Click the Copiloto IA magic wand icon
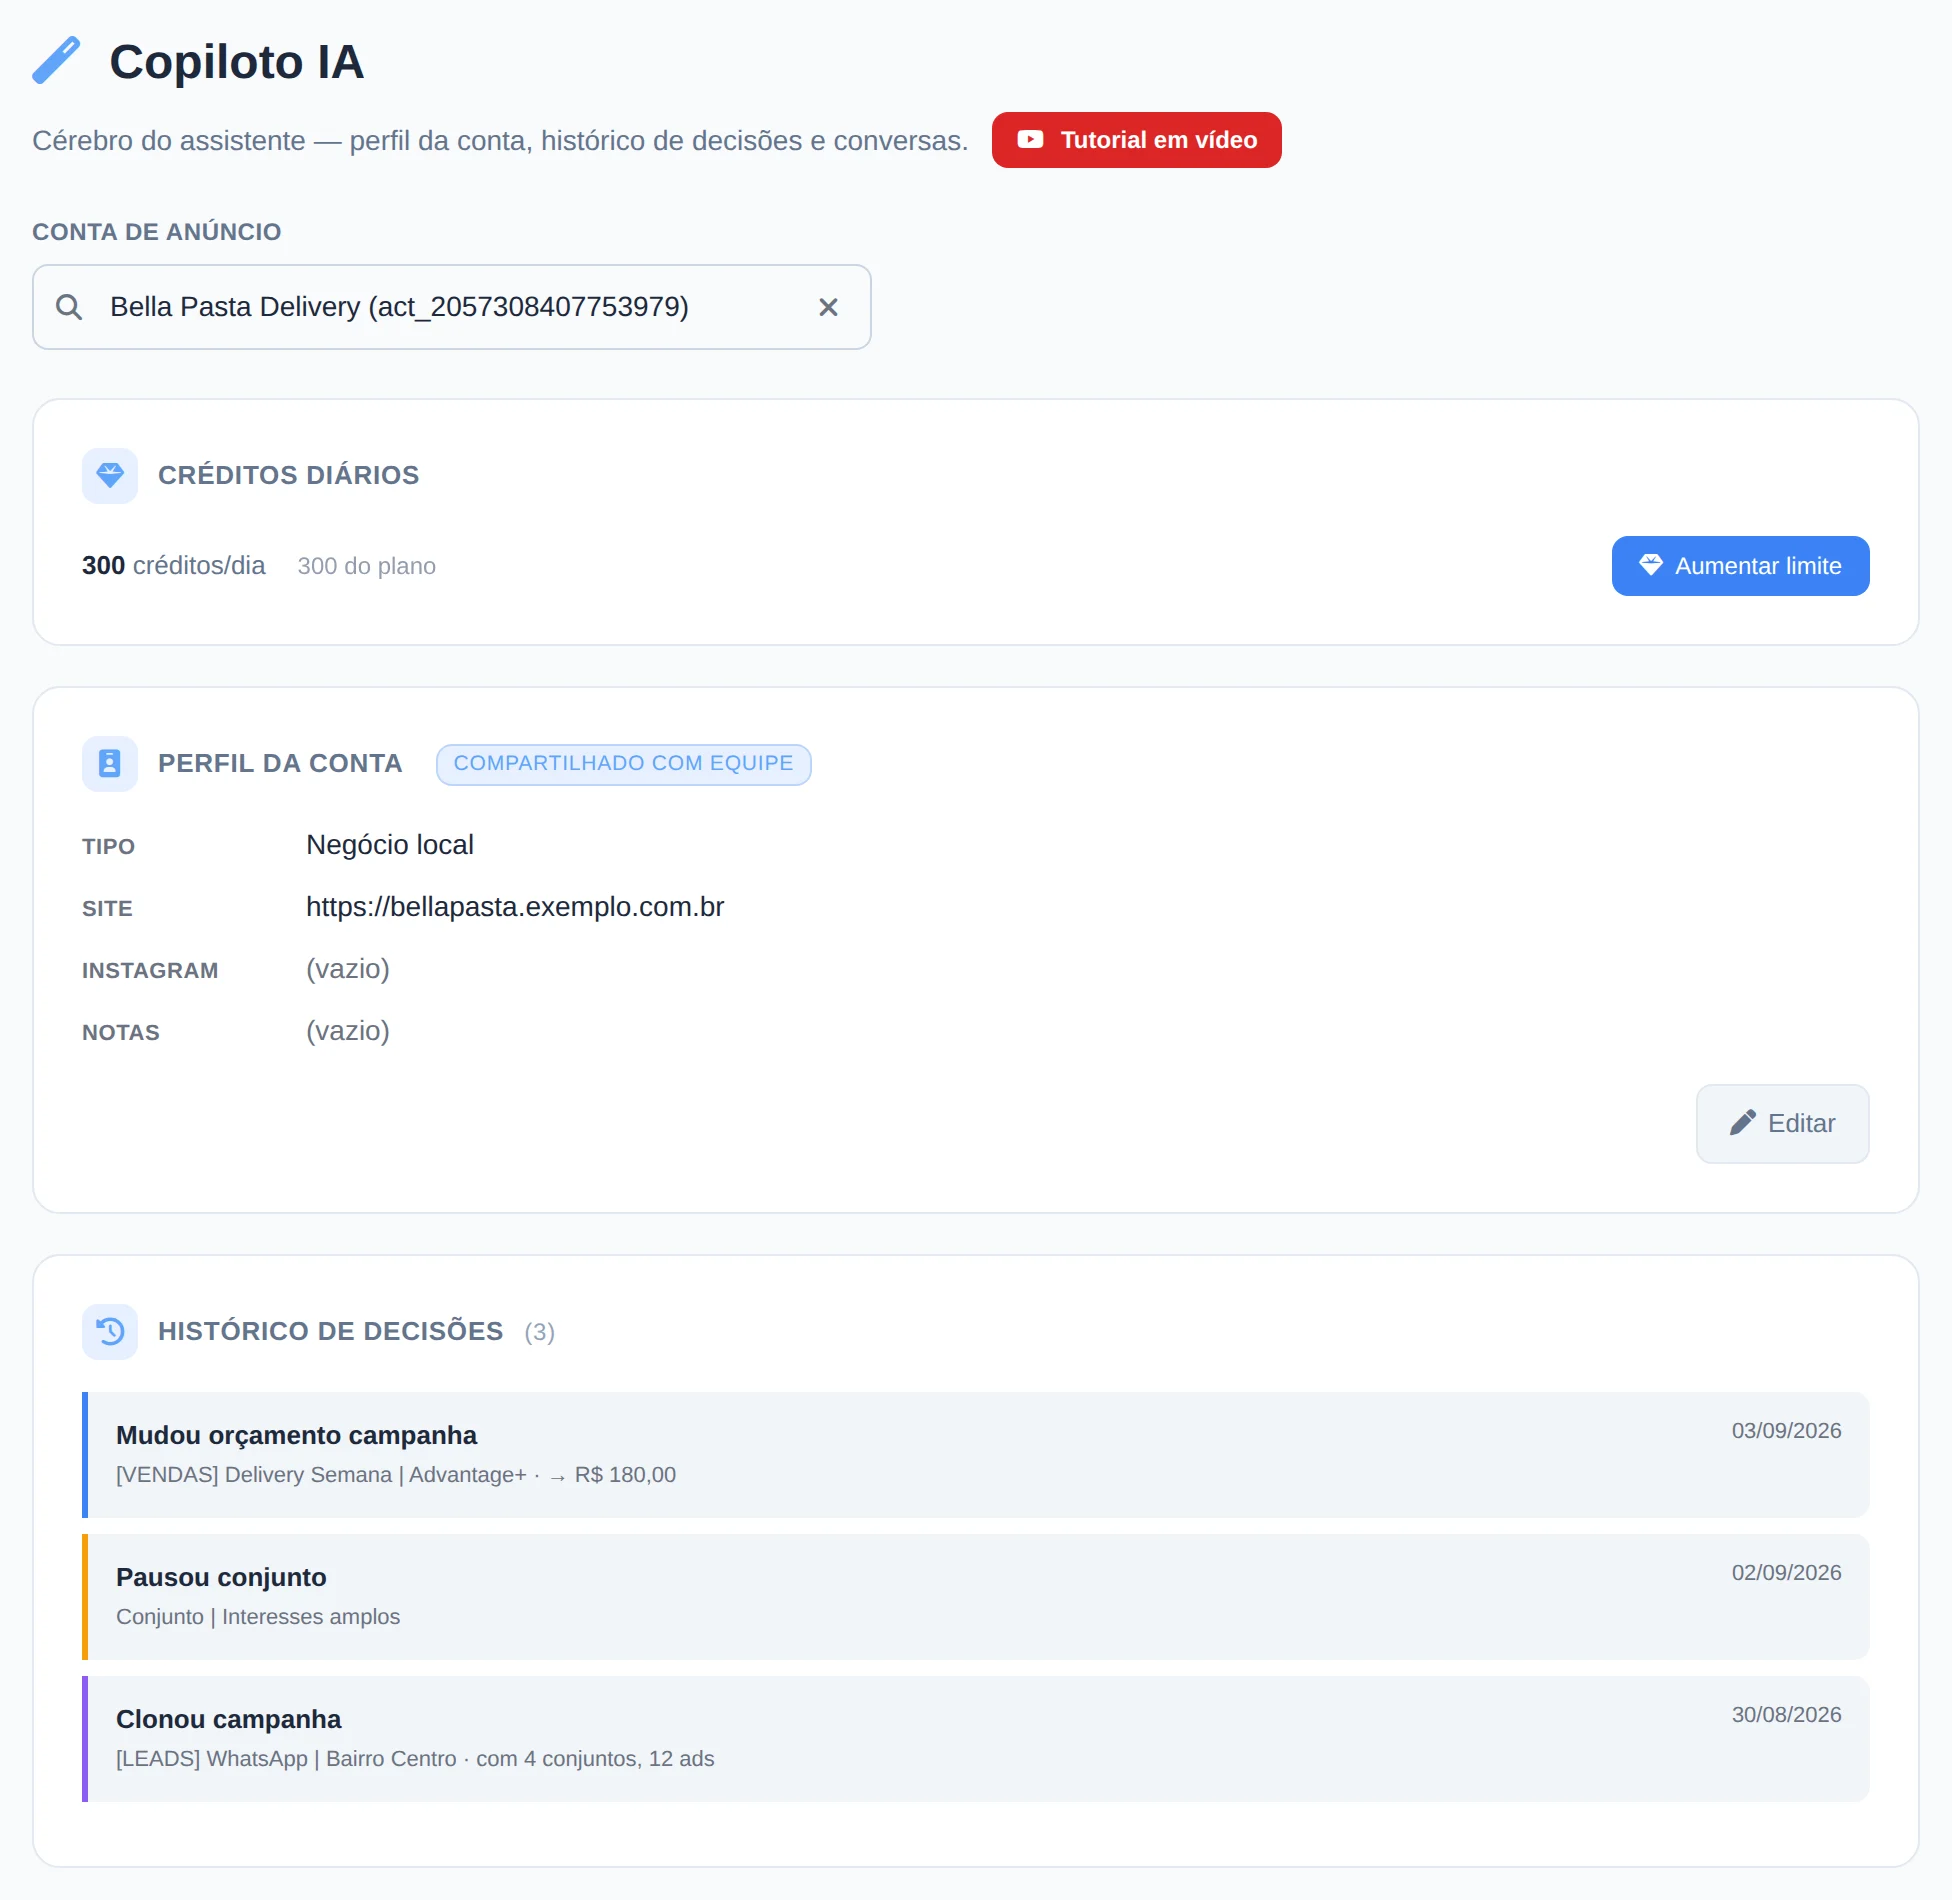 click(56, 61)
